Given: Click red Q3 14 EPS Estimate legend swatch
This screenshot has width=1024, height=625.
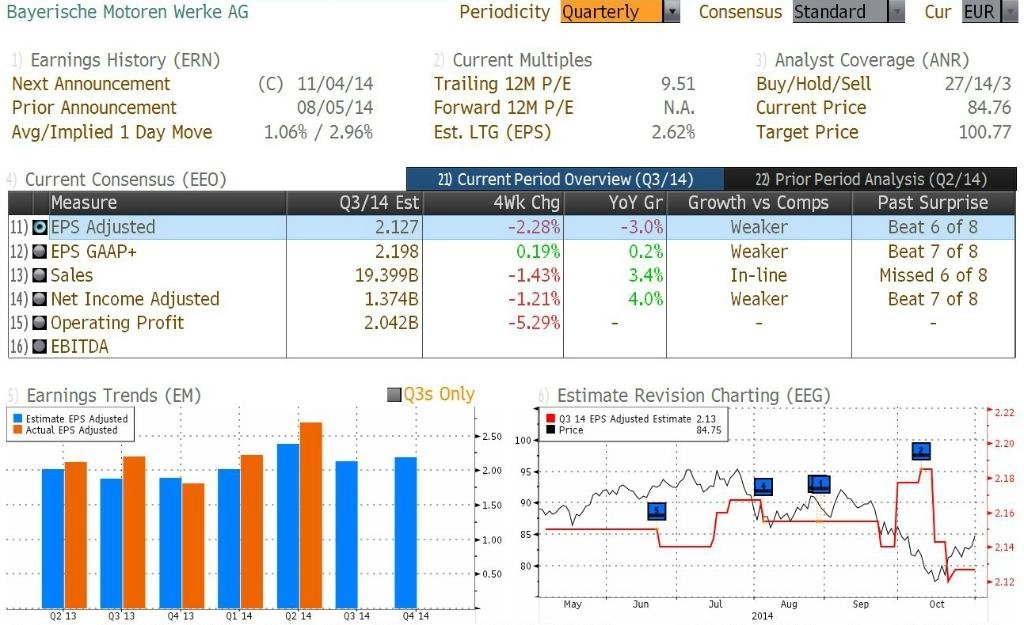Looking at the screenshot, I should (551, 419).
